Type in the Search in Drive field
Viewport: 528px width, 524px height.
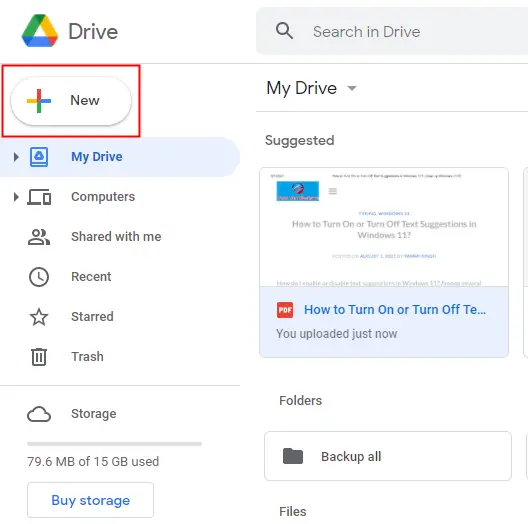[392, 31]
